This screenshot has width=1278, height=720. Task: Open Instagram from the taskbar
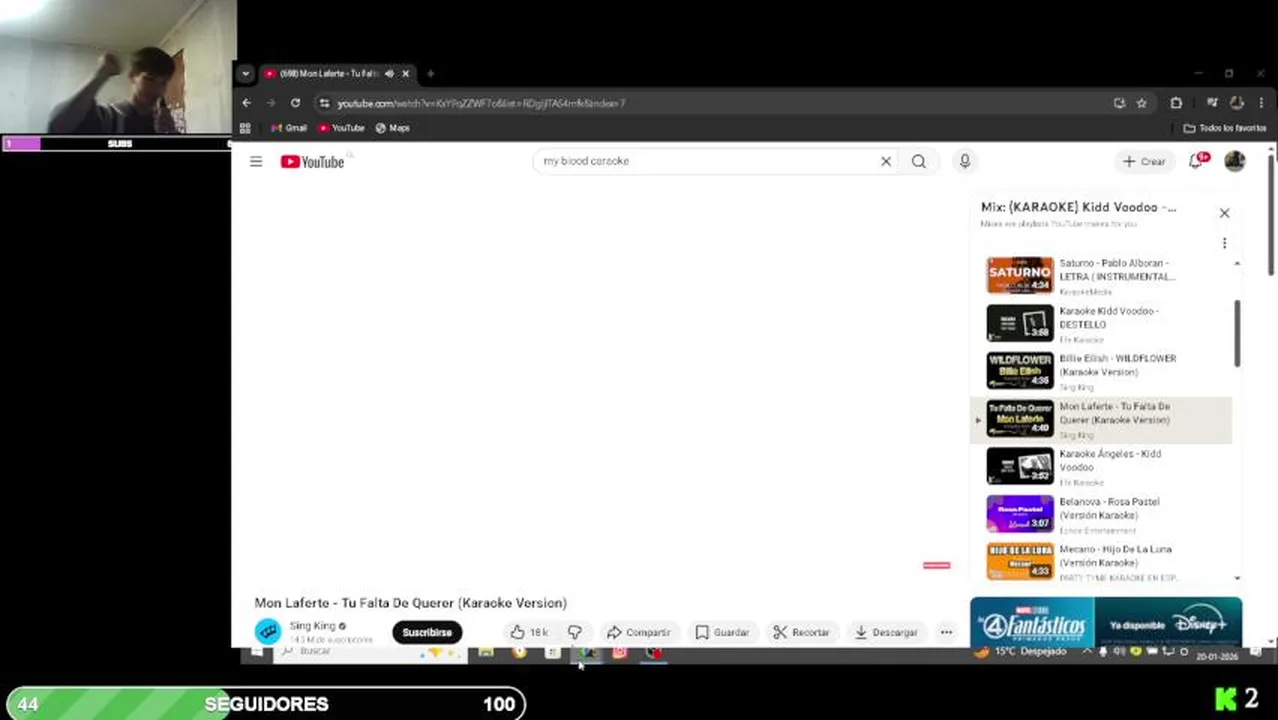click(x=620, y=652)
